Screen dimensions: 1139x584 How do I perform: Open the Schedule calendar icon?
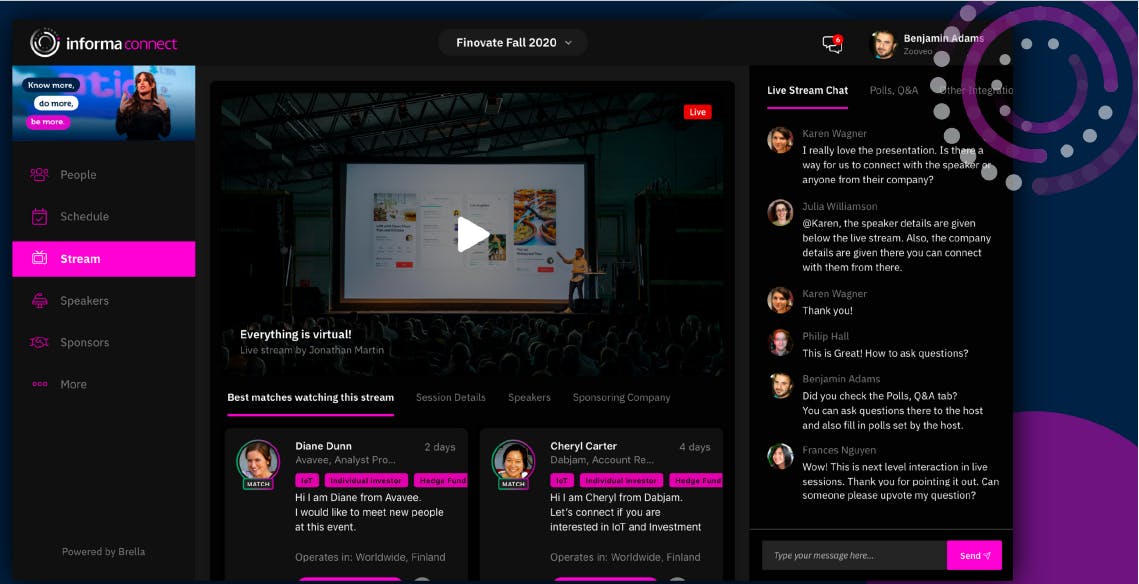(x=40, y=216)
